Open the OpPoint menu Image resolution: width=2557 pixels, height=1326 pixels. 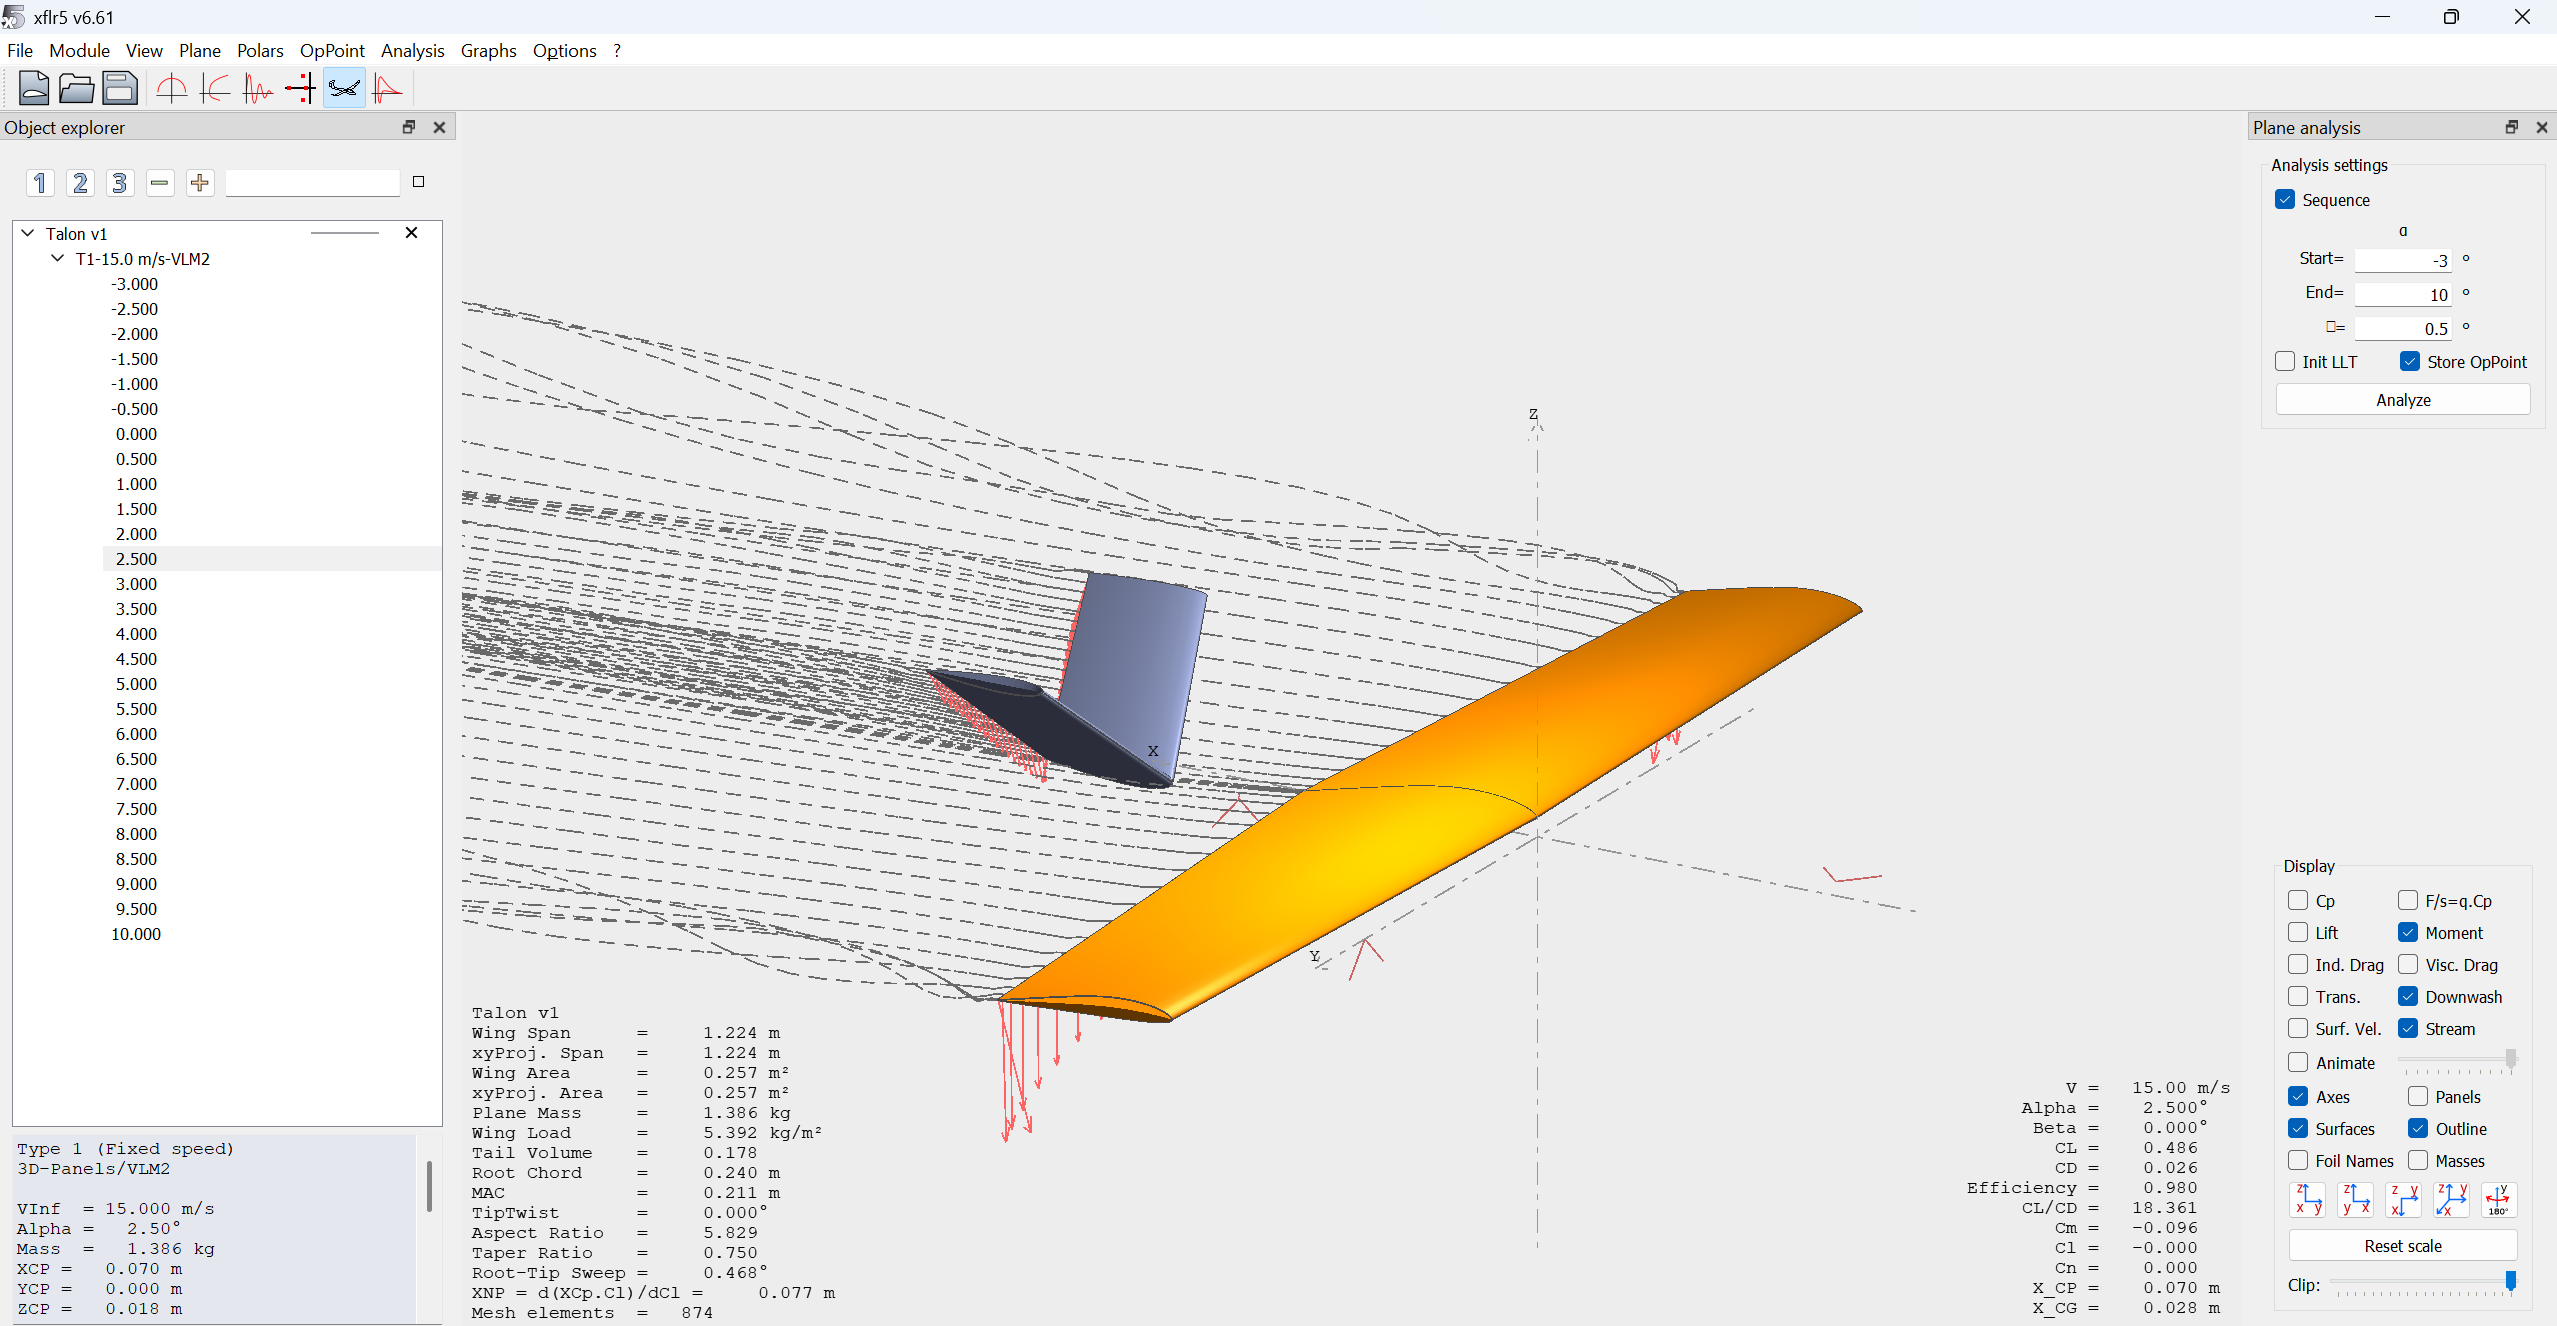332,51
